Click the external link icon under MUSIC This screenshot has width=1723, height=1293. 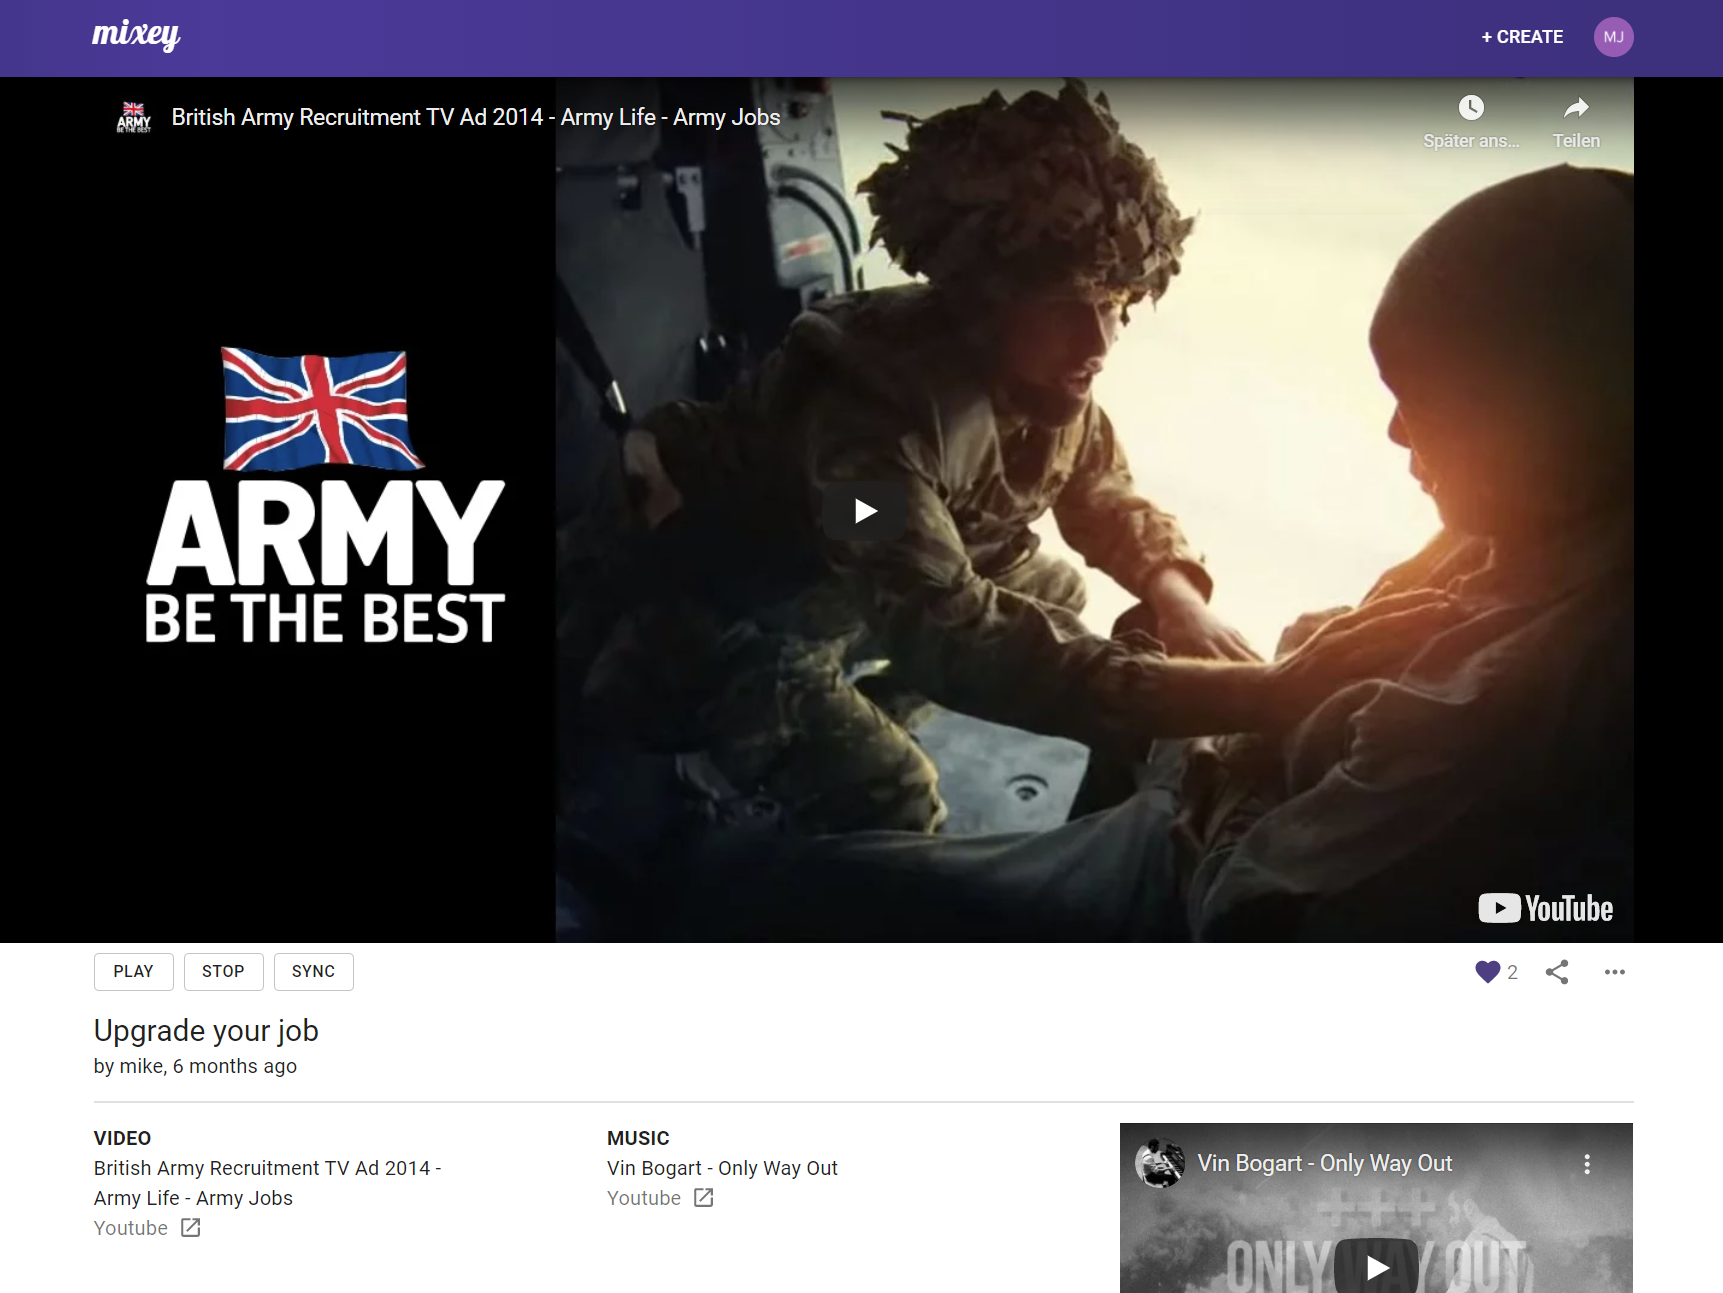click(x=704, y=1197)
